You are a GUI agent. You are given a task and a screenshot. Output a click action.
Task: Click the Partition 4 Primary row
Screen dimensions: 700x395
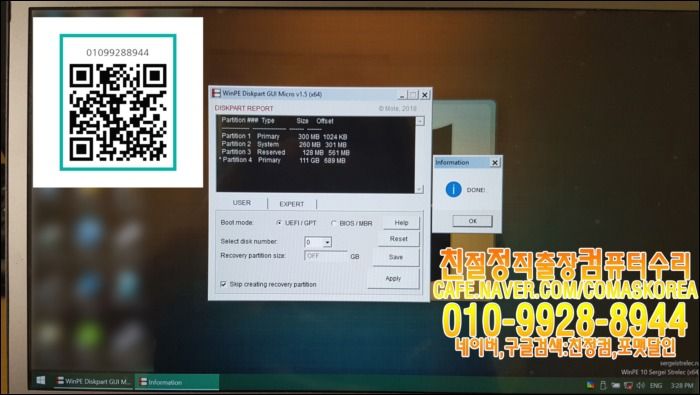click(283, 160)
